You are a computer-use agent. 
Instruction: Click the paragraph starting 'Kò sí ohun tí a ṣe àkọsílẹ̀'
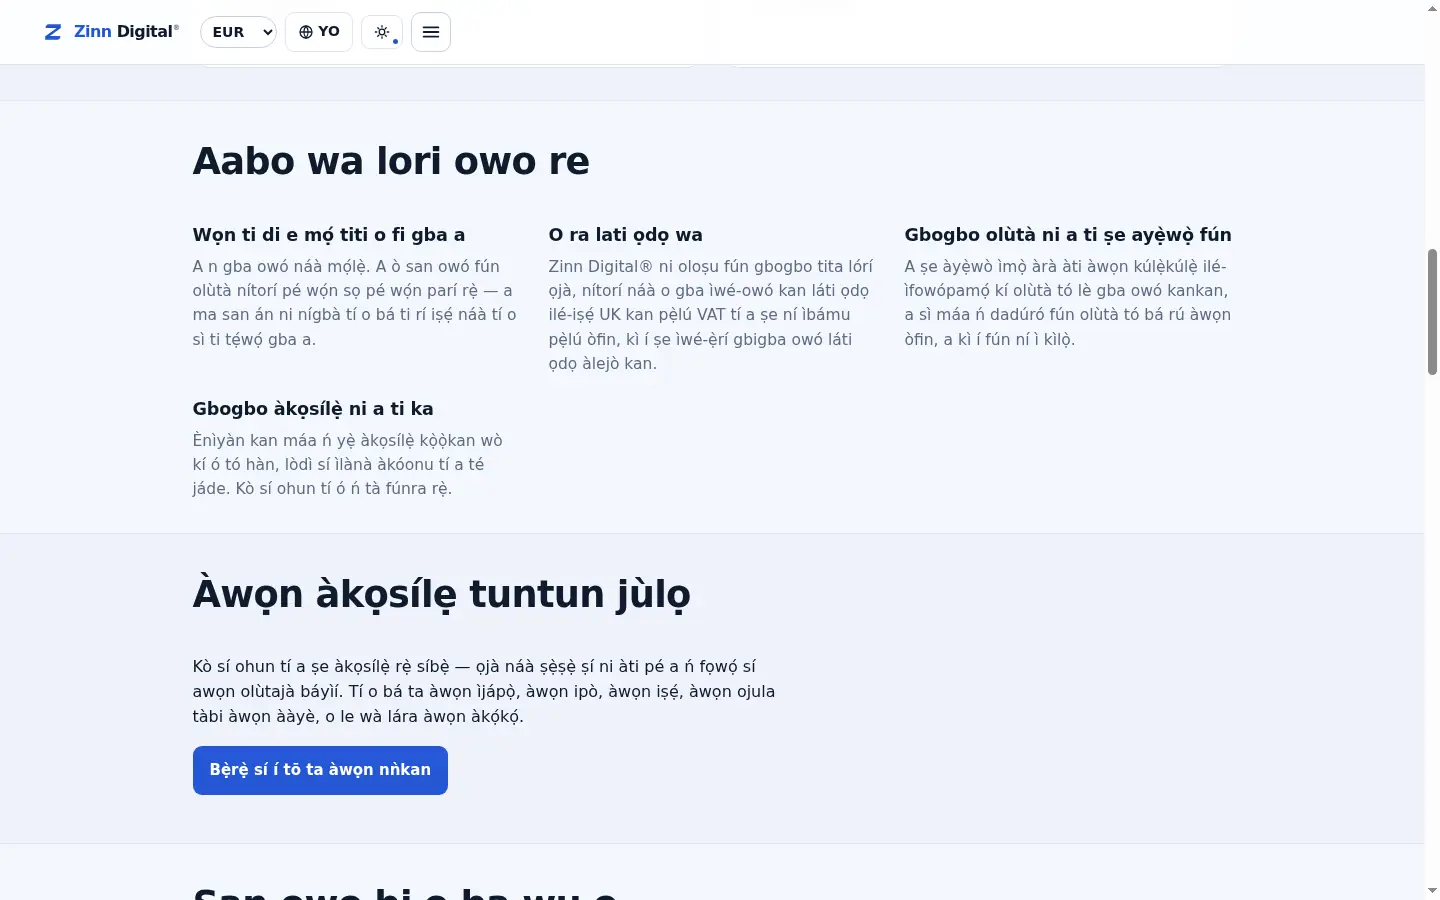click(x=484, y=691)
